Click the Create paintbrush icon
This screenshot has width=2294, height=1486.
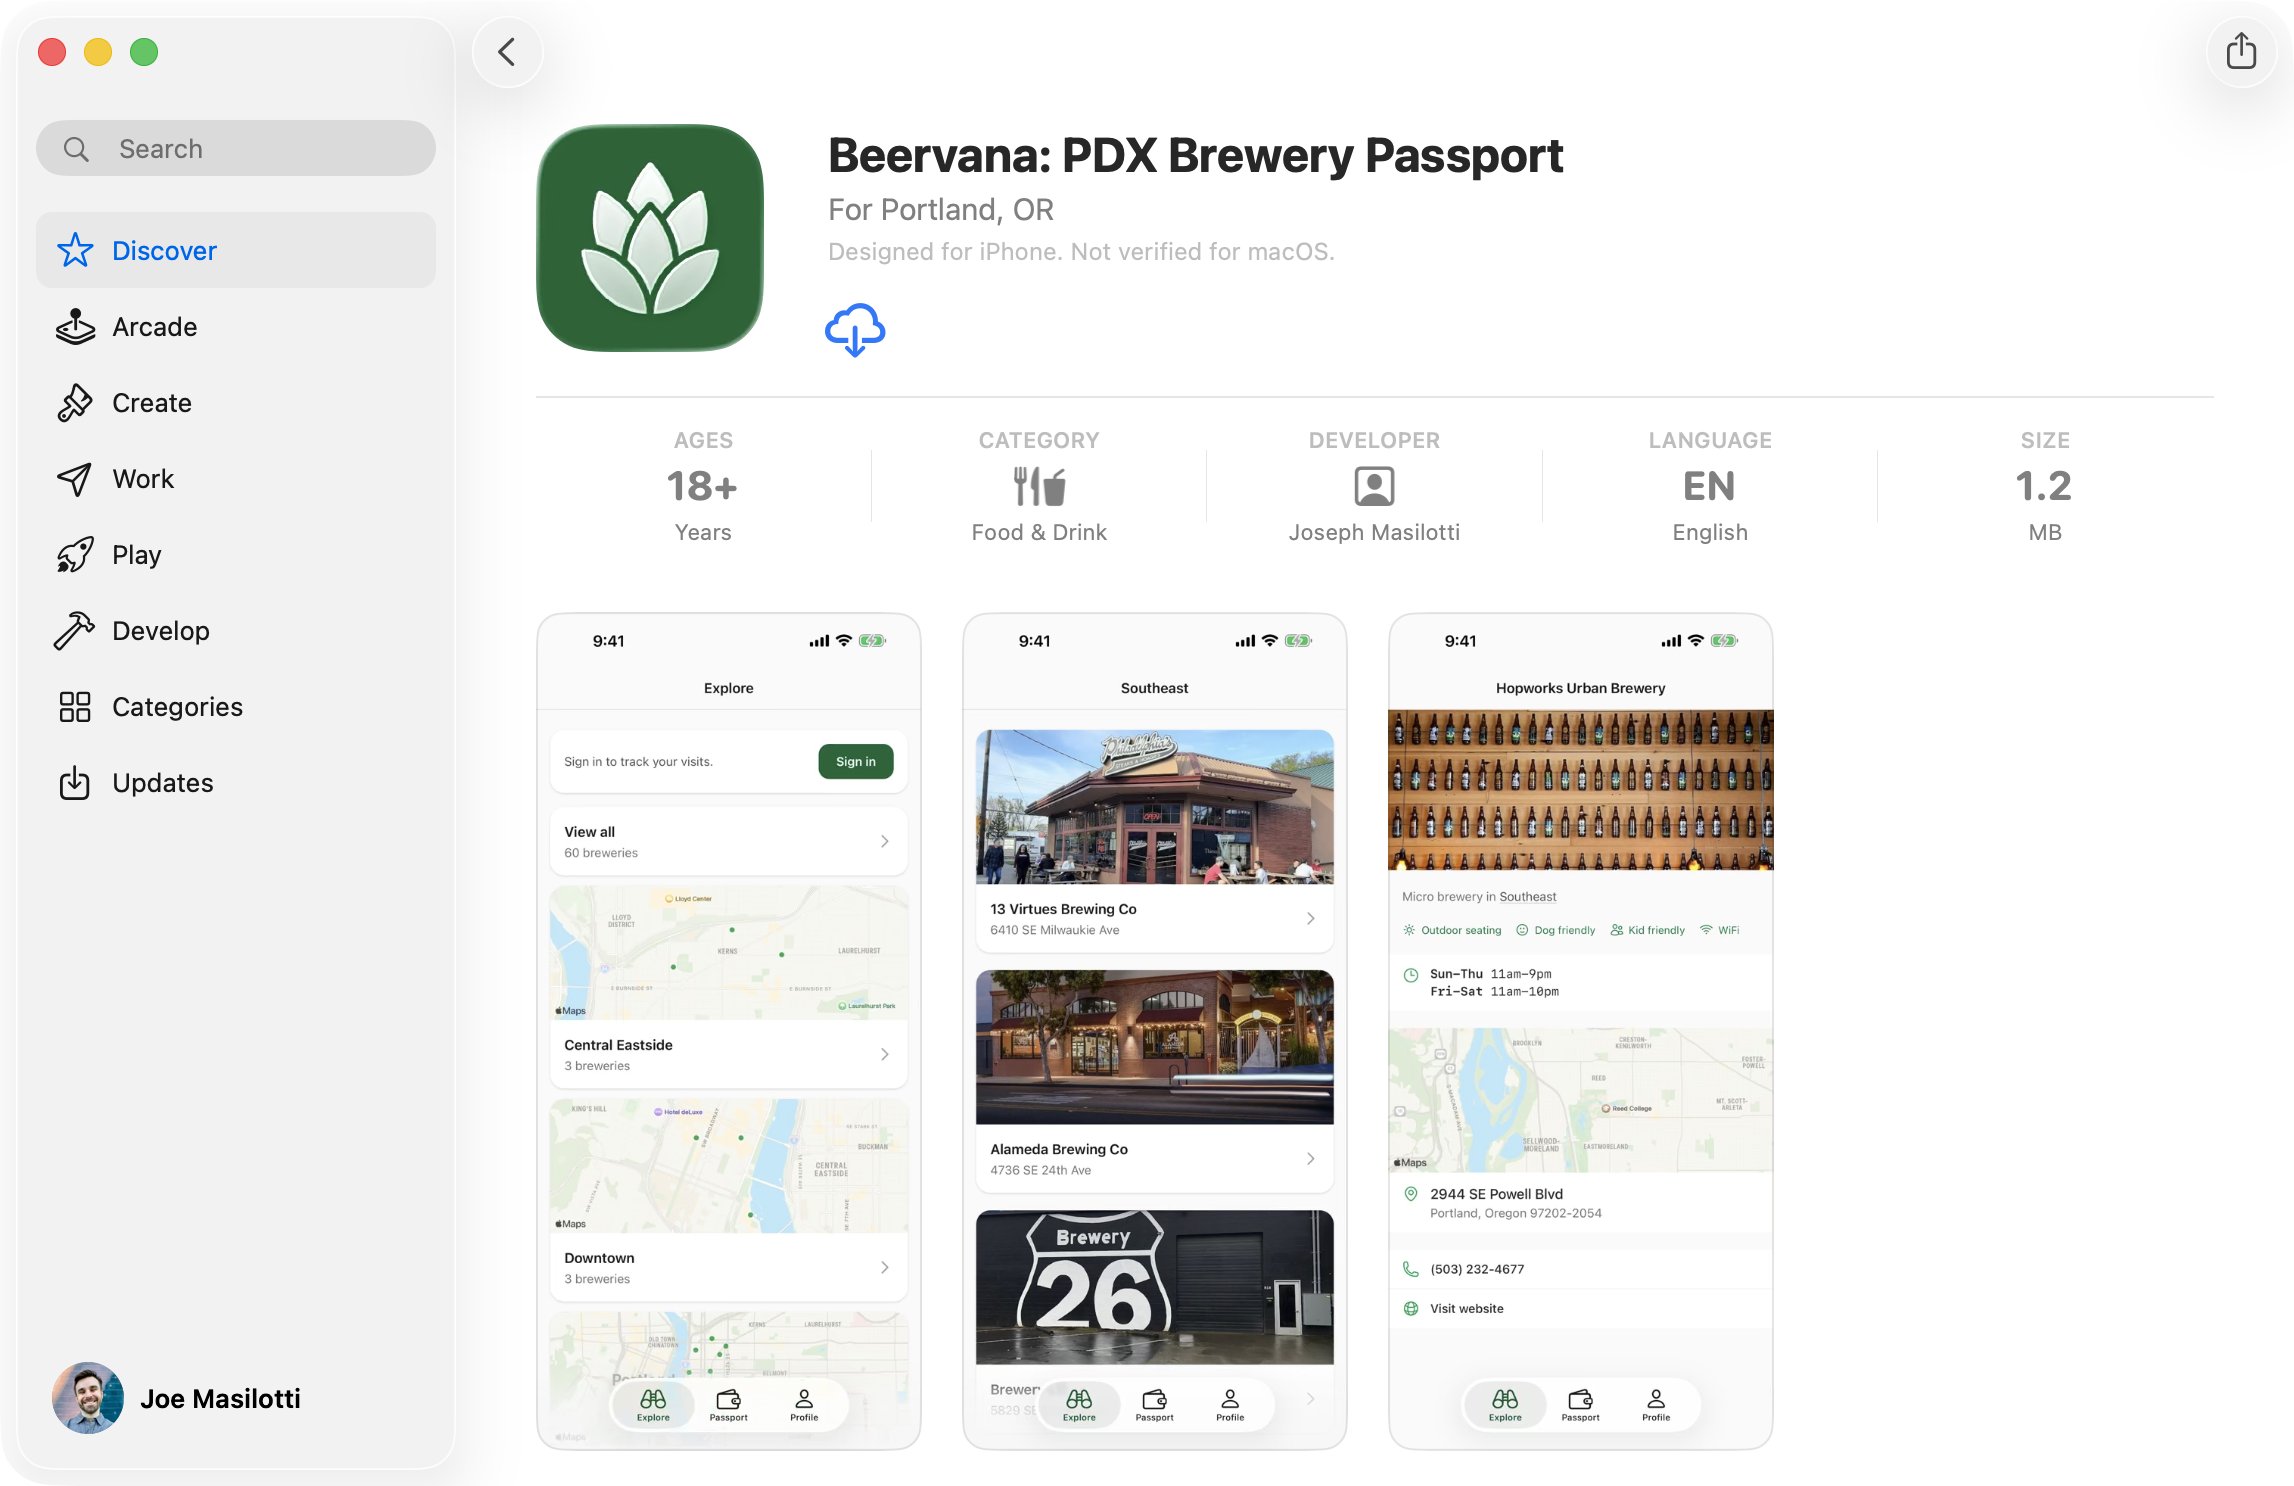point(75,403)
